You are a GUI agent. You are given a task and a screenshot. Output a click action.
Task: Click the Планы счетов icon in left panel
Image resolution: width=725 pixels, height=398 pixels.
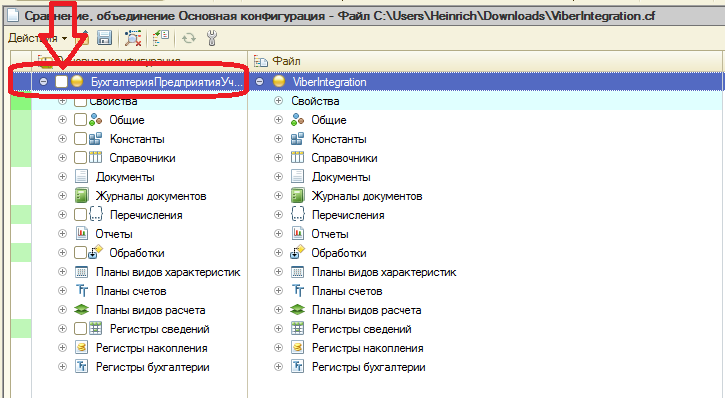[x=82, y=291]
